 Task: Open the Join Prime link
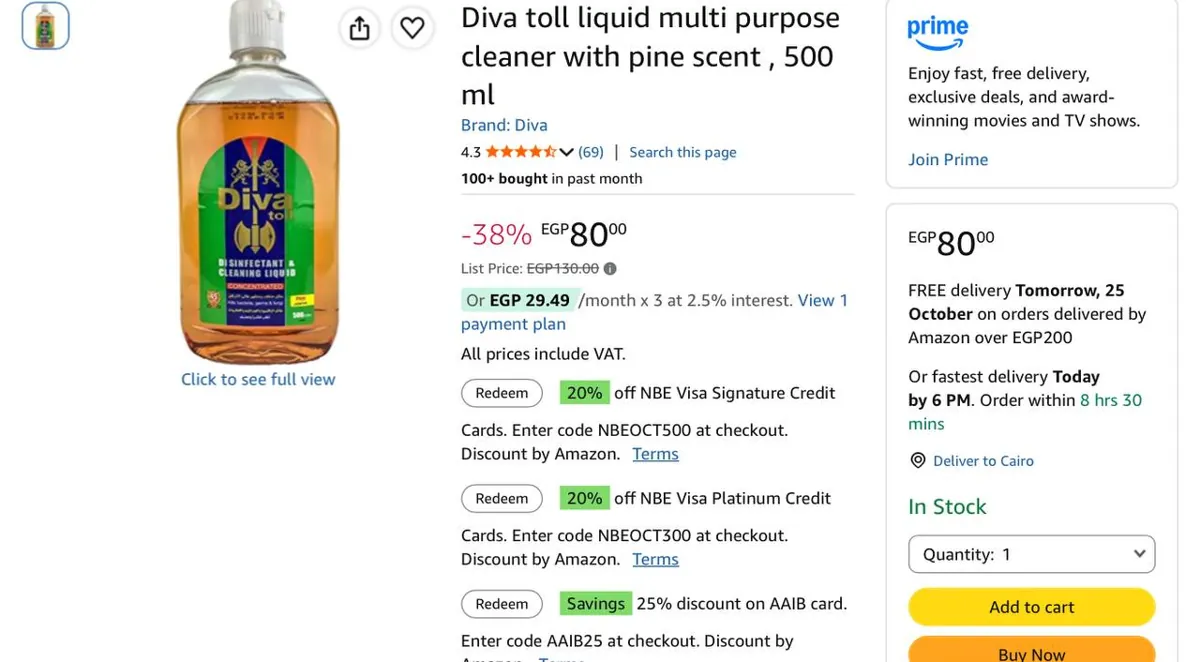coord(948,160)
